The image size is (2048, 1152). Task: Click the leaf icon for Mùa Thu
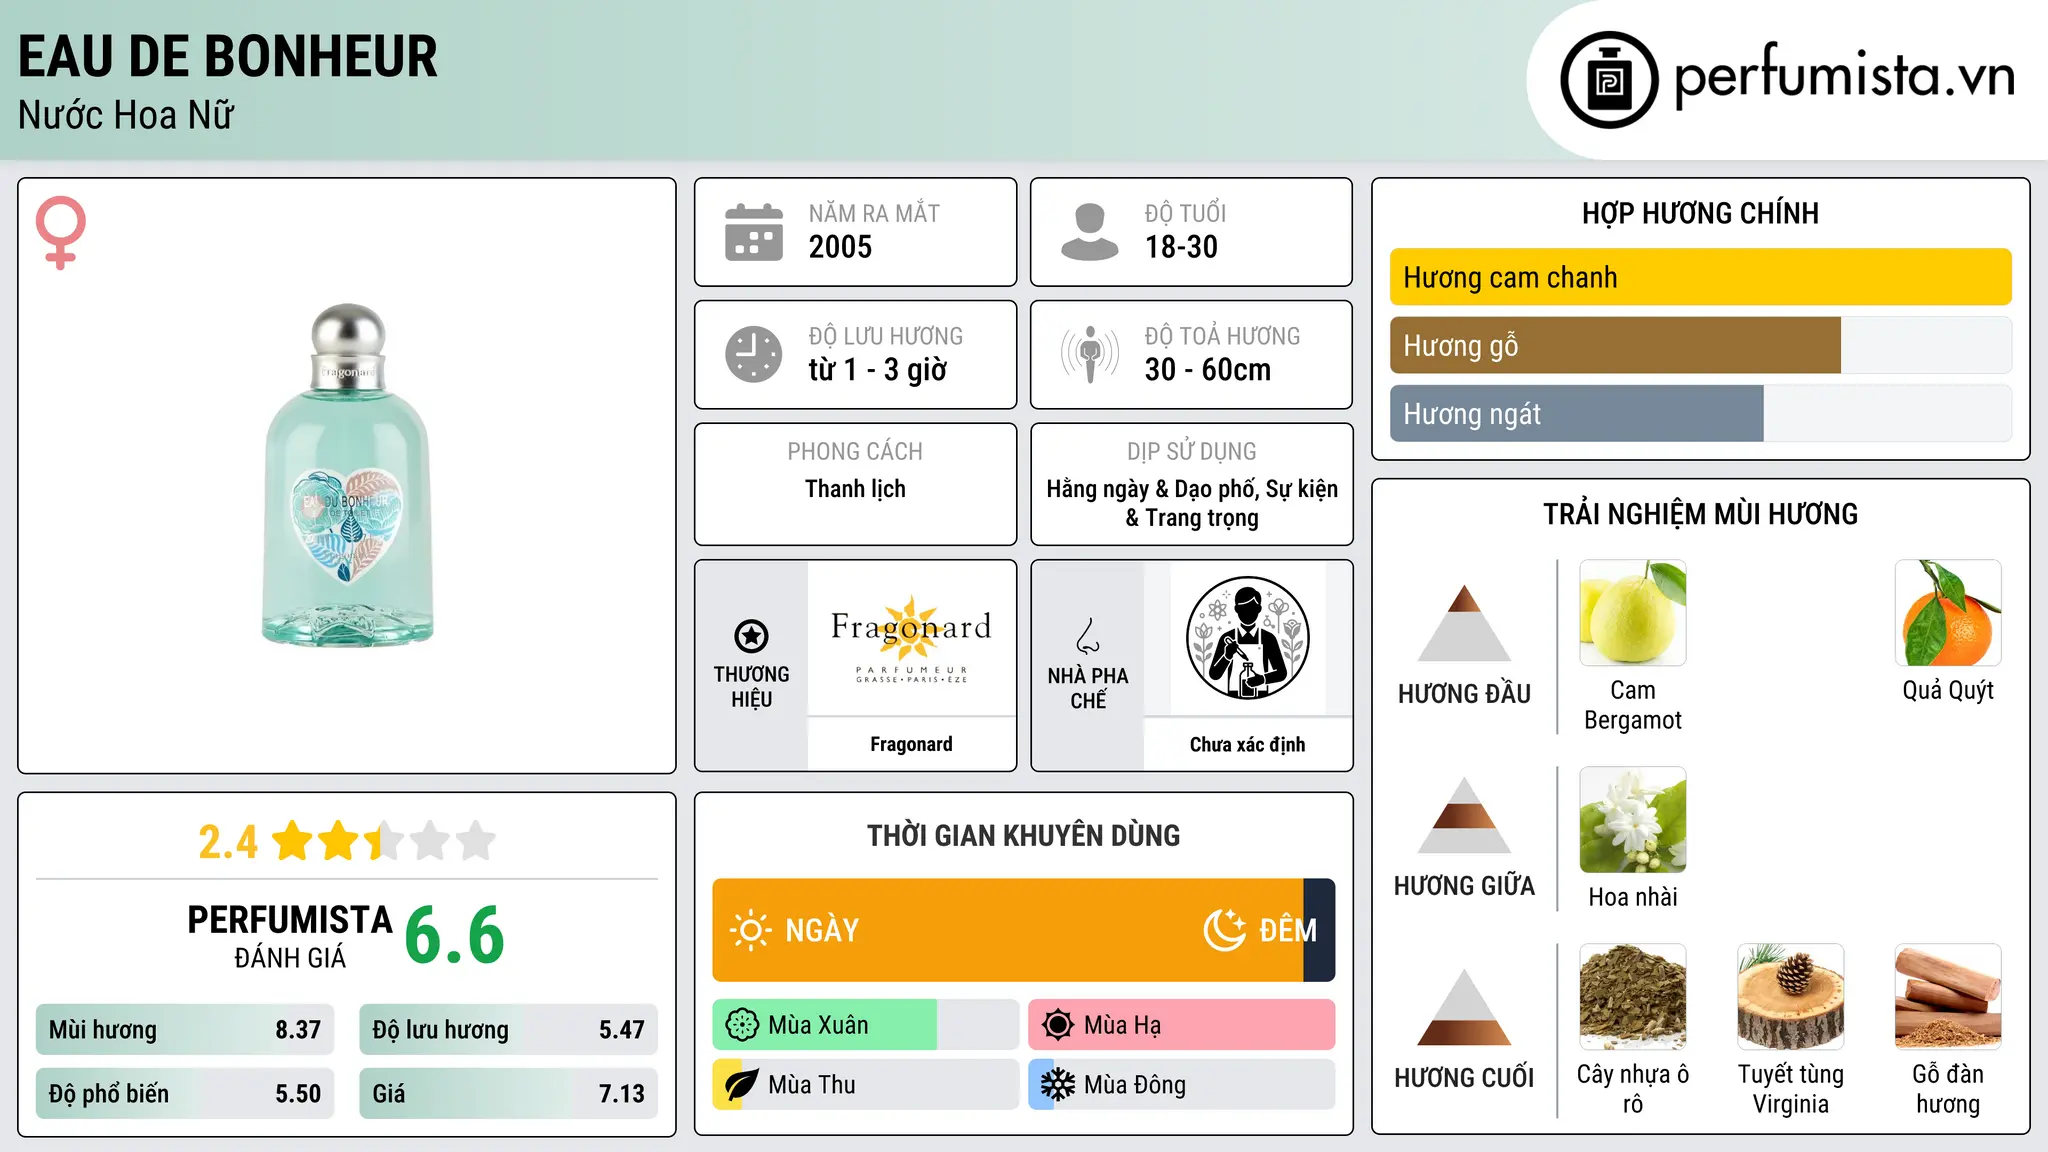[x=742, y=1085]
